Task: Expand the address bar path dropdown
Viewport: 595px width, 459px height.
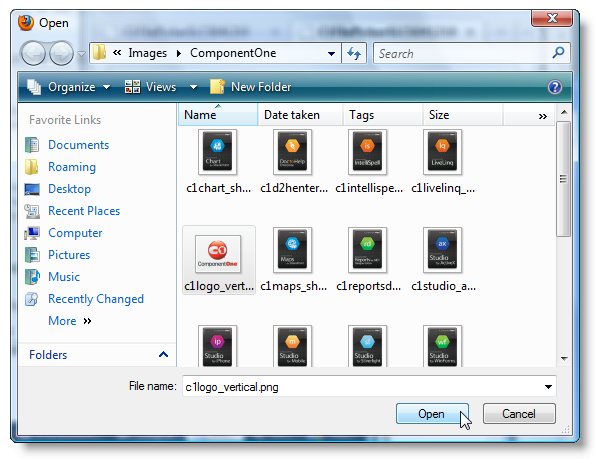Action: point(331,53)
